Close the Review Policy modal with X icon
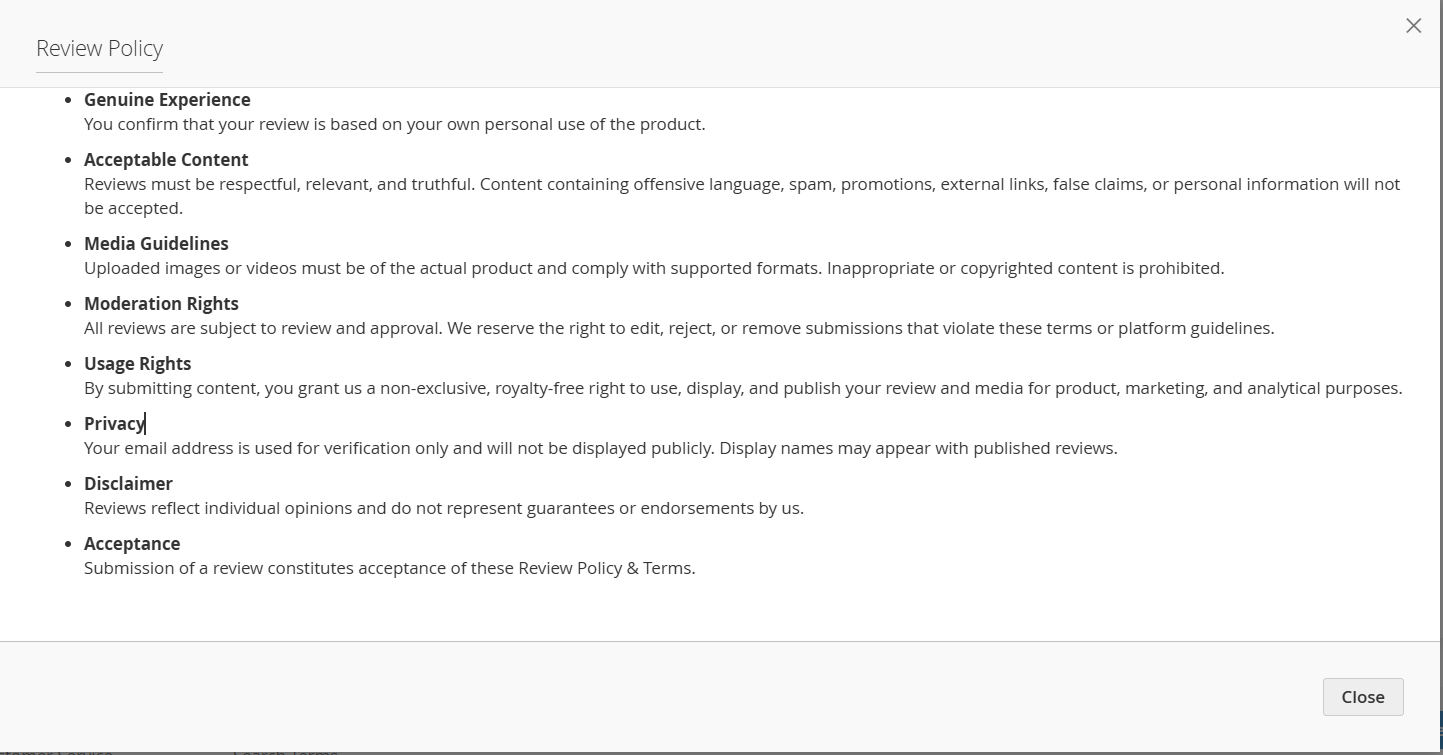Image resolution: width=1443 pixels, height=755 pixels. [1413, 26]
